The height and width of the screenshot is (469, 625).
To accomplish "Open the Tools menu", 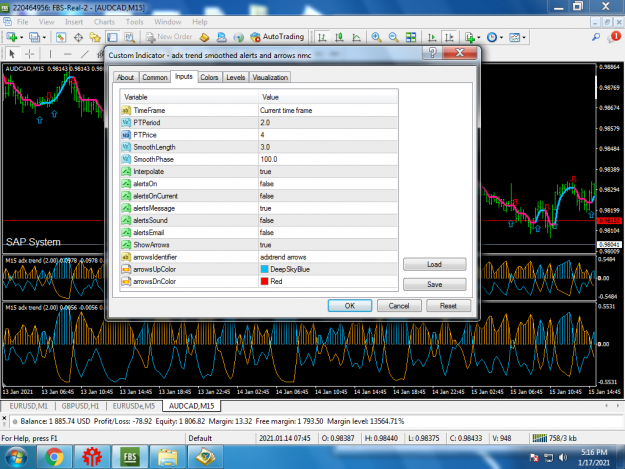I will click(x=134, y=22).
